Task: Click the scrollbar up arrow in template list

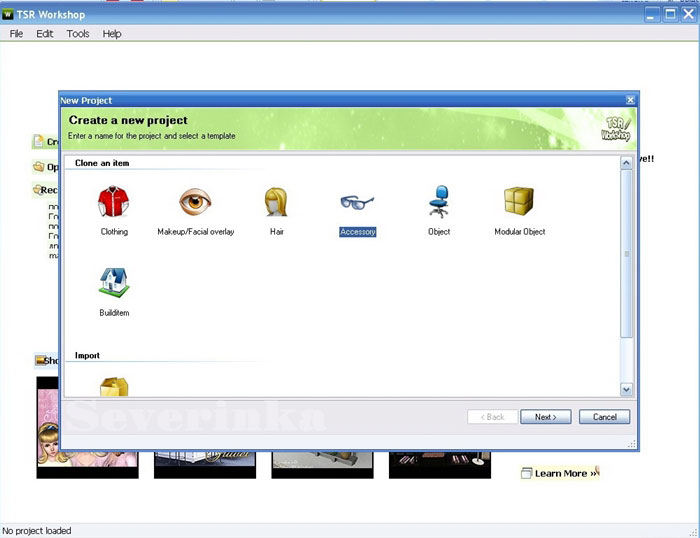Action: [627, 161]
